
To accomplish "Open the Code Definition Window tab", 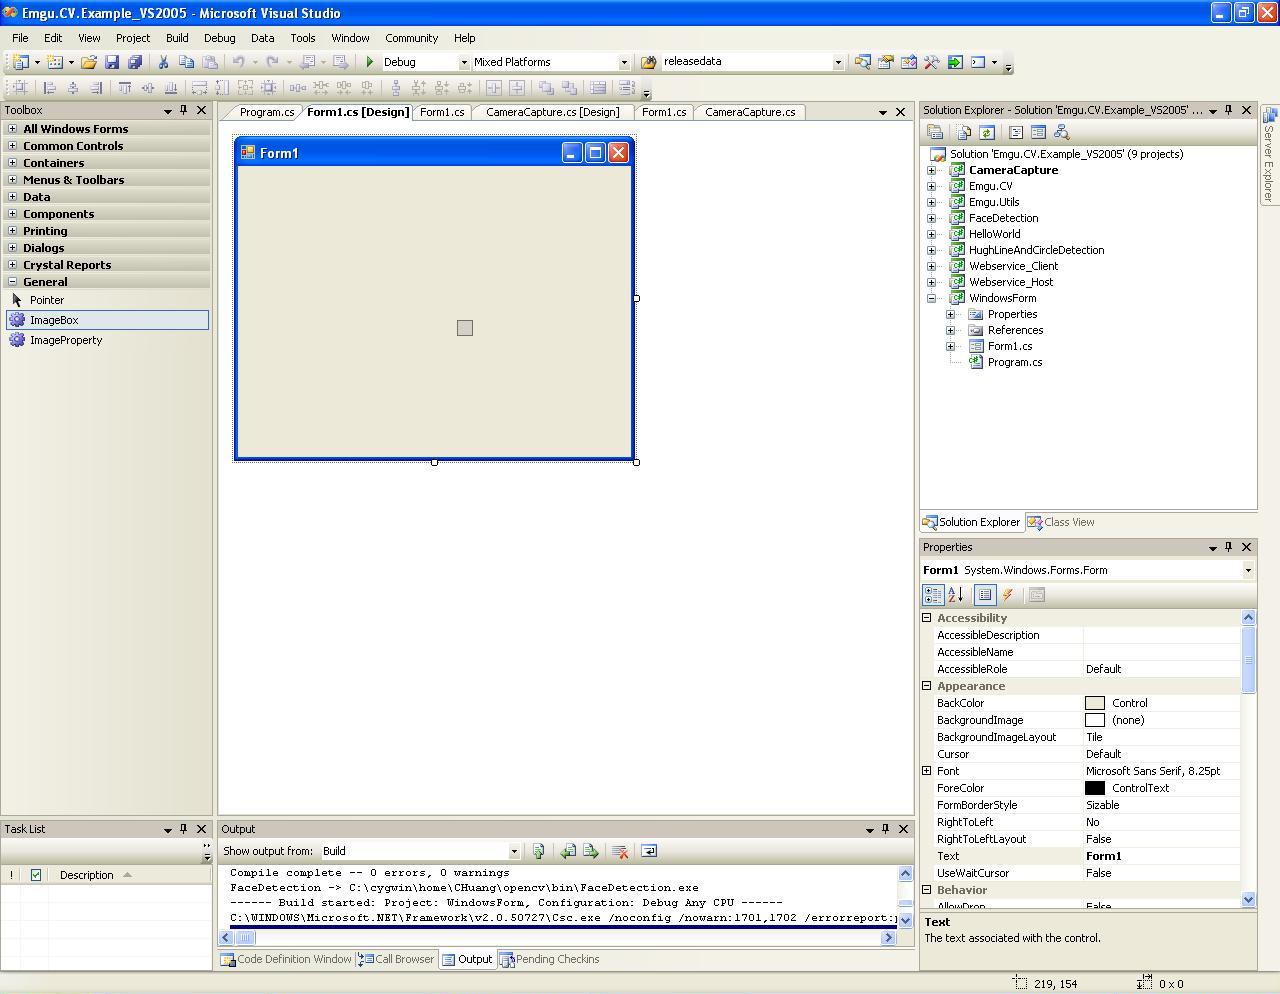I will (287, 959).
